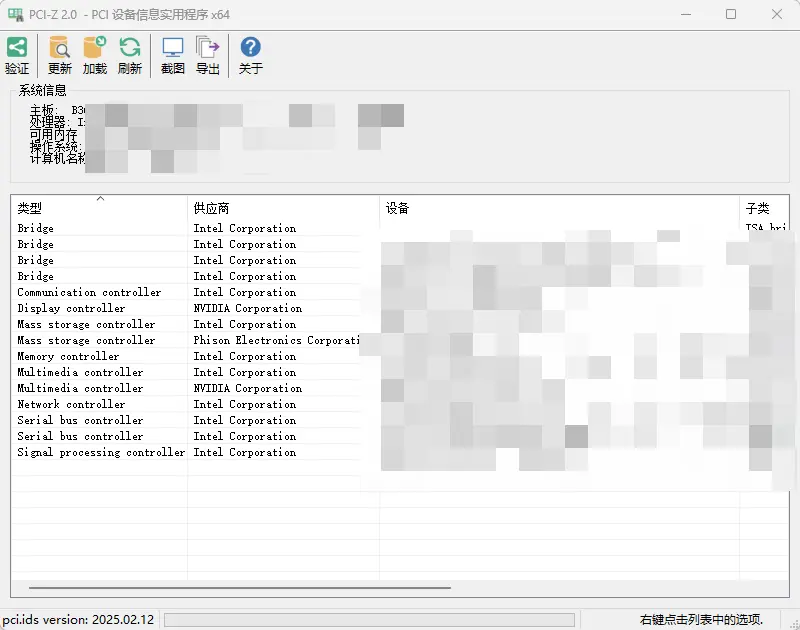Maximize the PCI-Z window

pyautogui.click(x=731, y=14)
